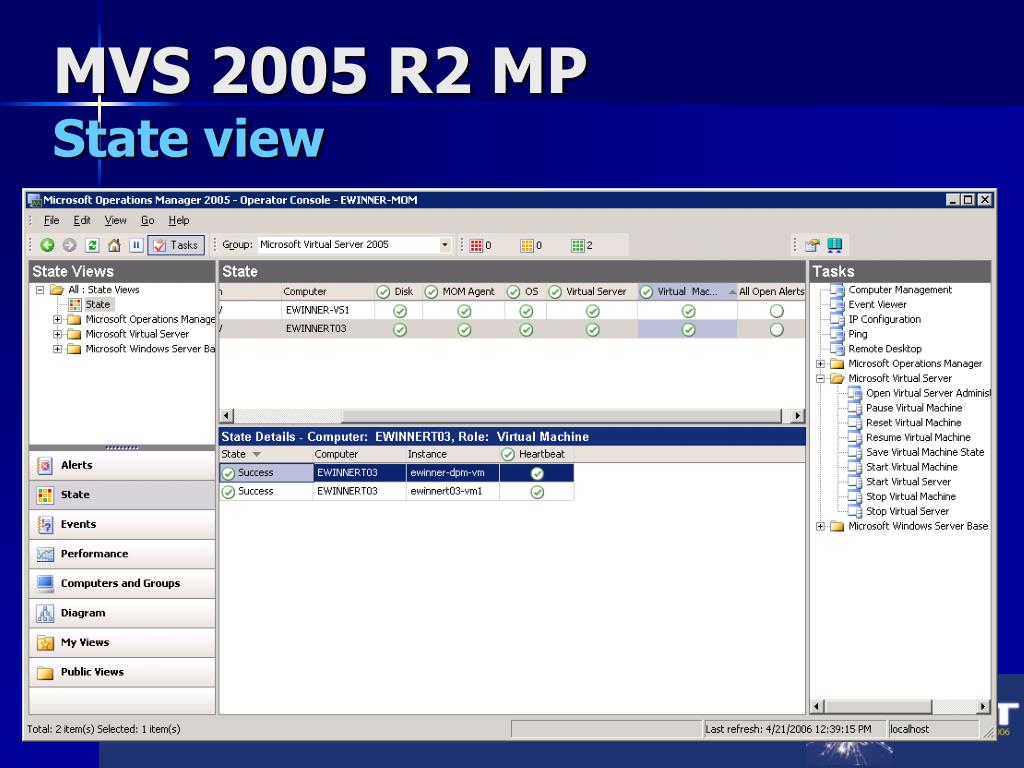Click the yellow warning state count icon
The height and width of the screenshot is (768, 1024).
coord(527,246)
